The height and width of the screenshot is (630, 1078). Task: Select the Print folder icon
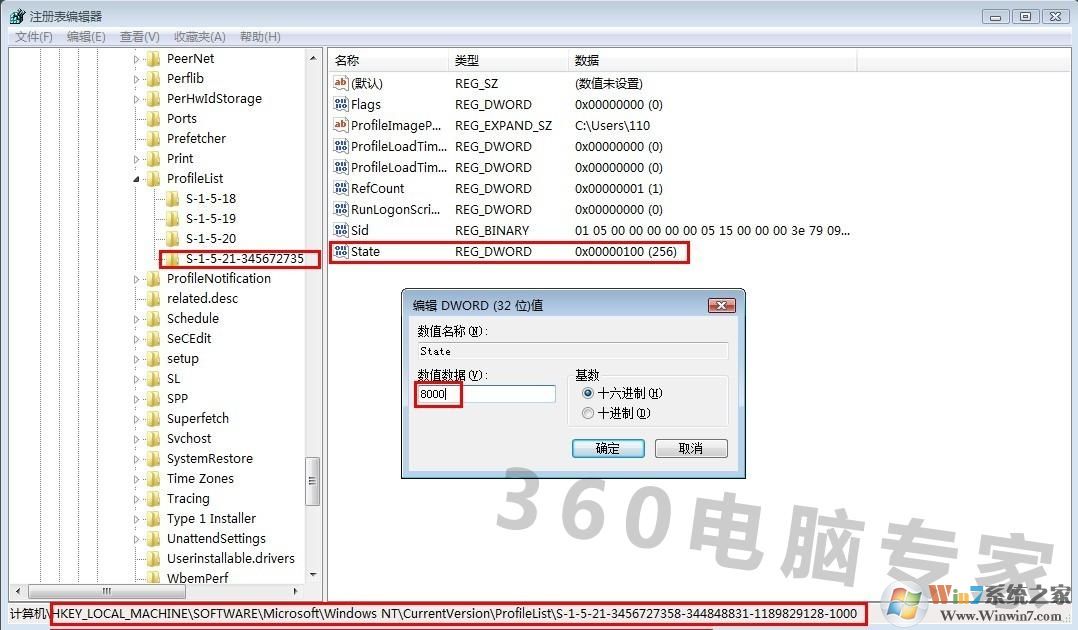click(x=153, y=158)
